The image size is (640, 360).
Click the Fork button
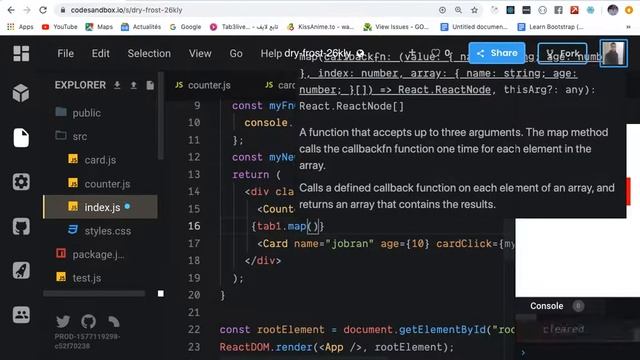[562, 53]
